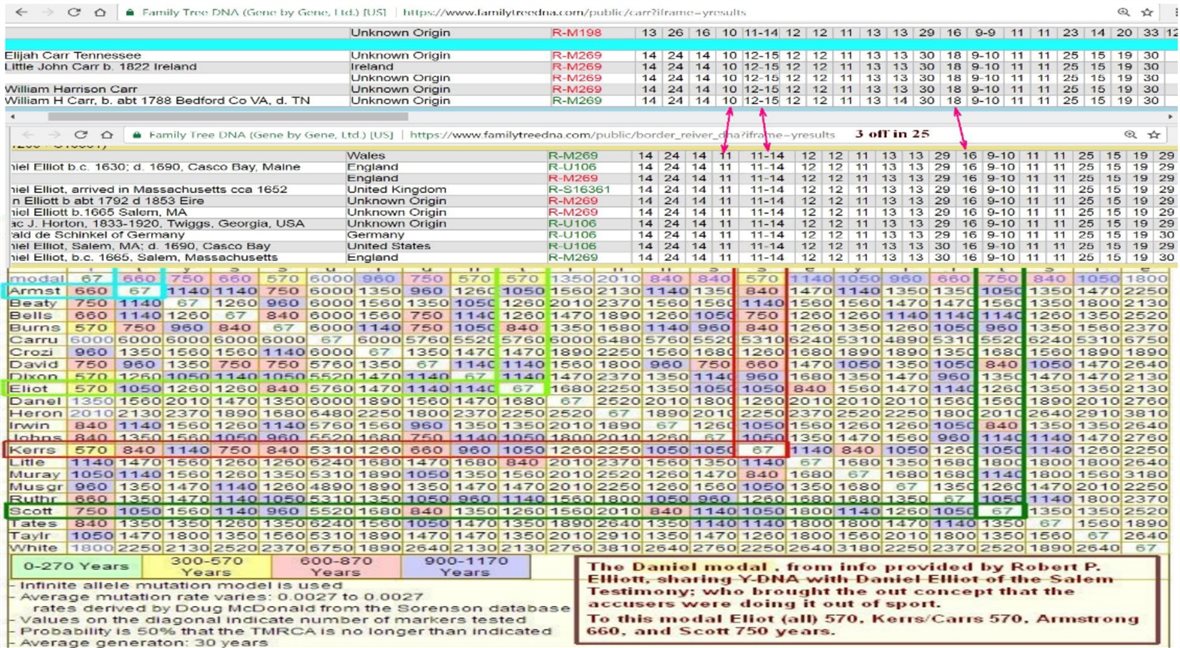
Task: Click the zoom magnifier in the lower browser
Action: [1130, 133]
